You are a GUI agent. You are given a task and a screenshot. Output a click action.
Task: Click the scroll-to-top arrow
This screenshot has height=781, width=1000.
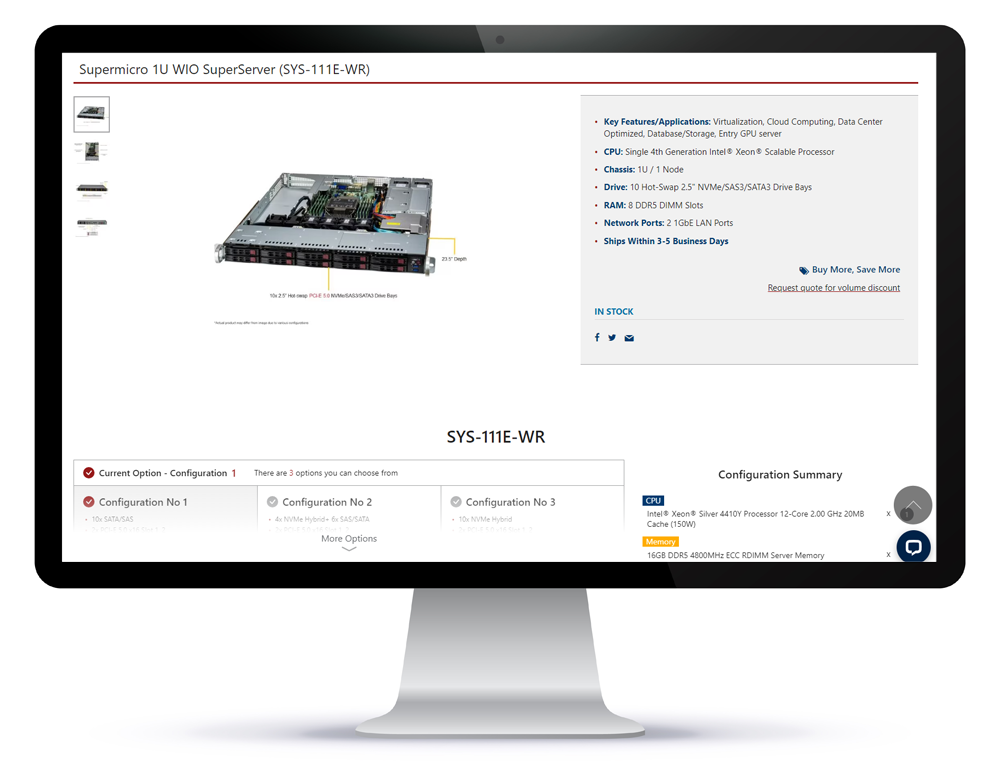click(911, 505)
